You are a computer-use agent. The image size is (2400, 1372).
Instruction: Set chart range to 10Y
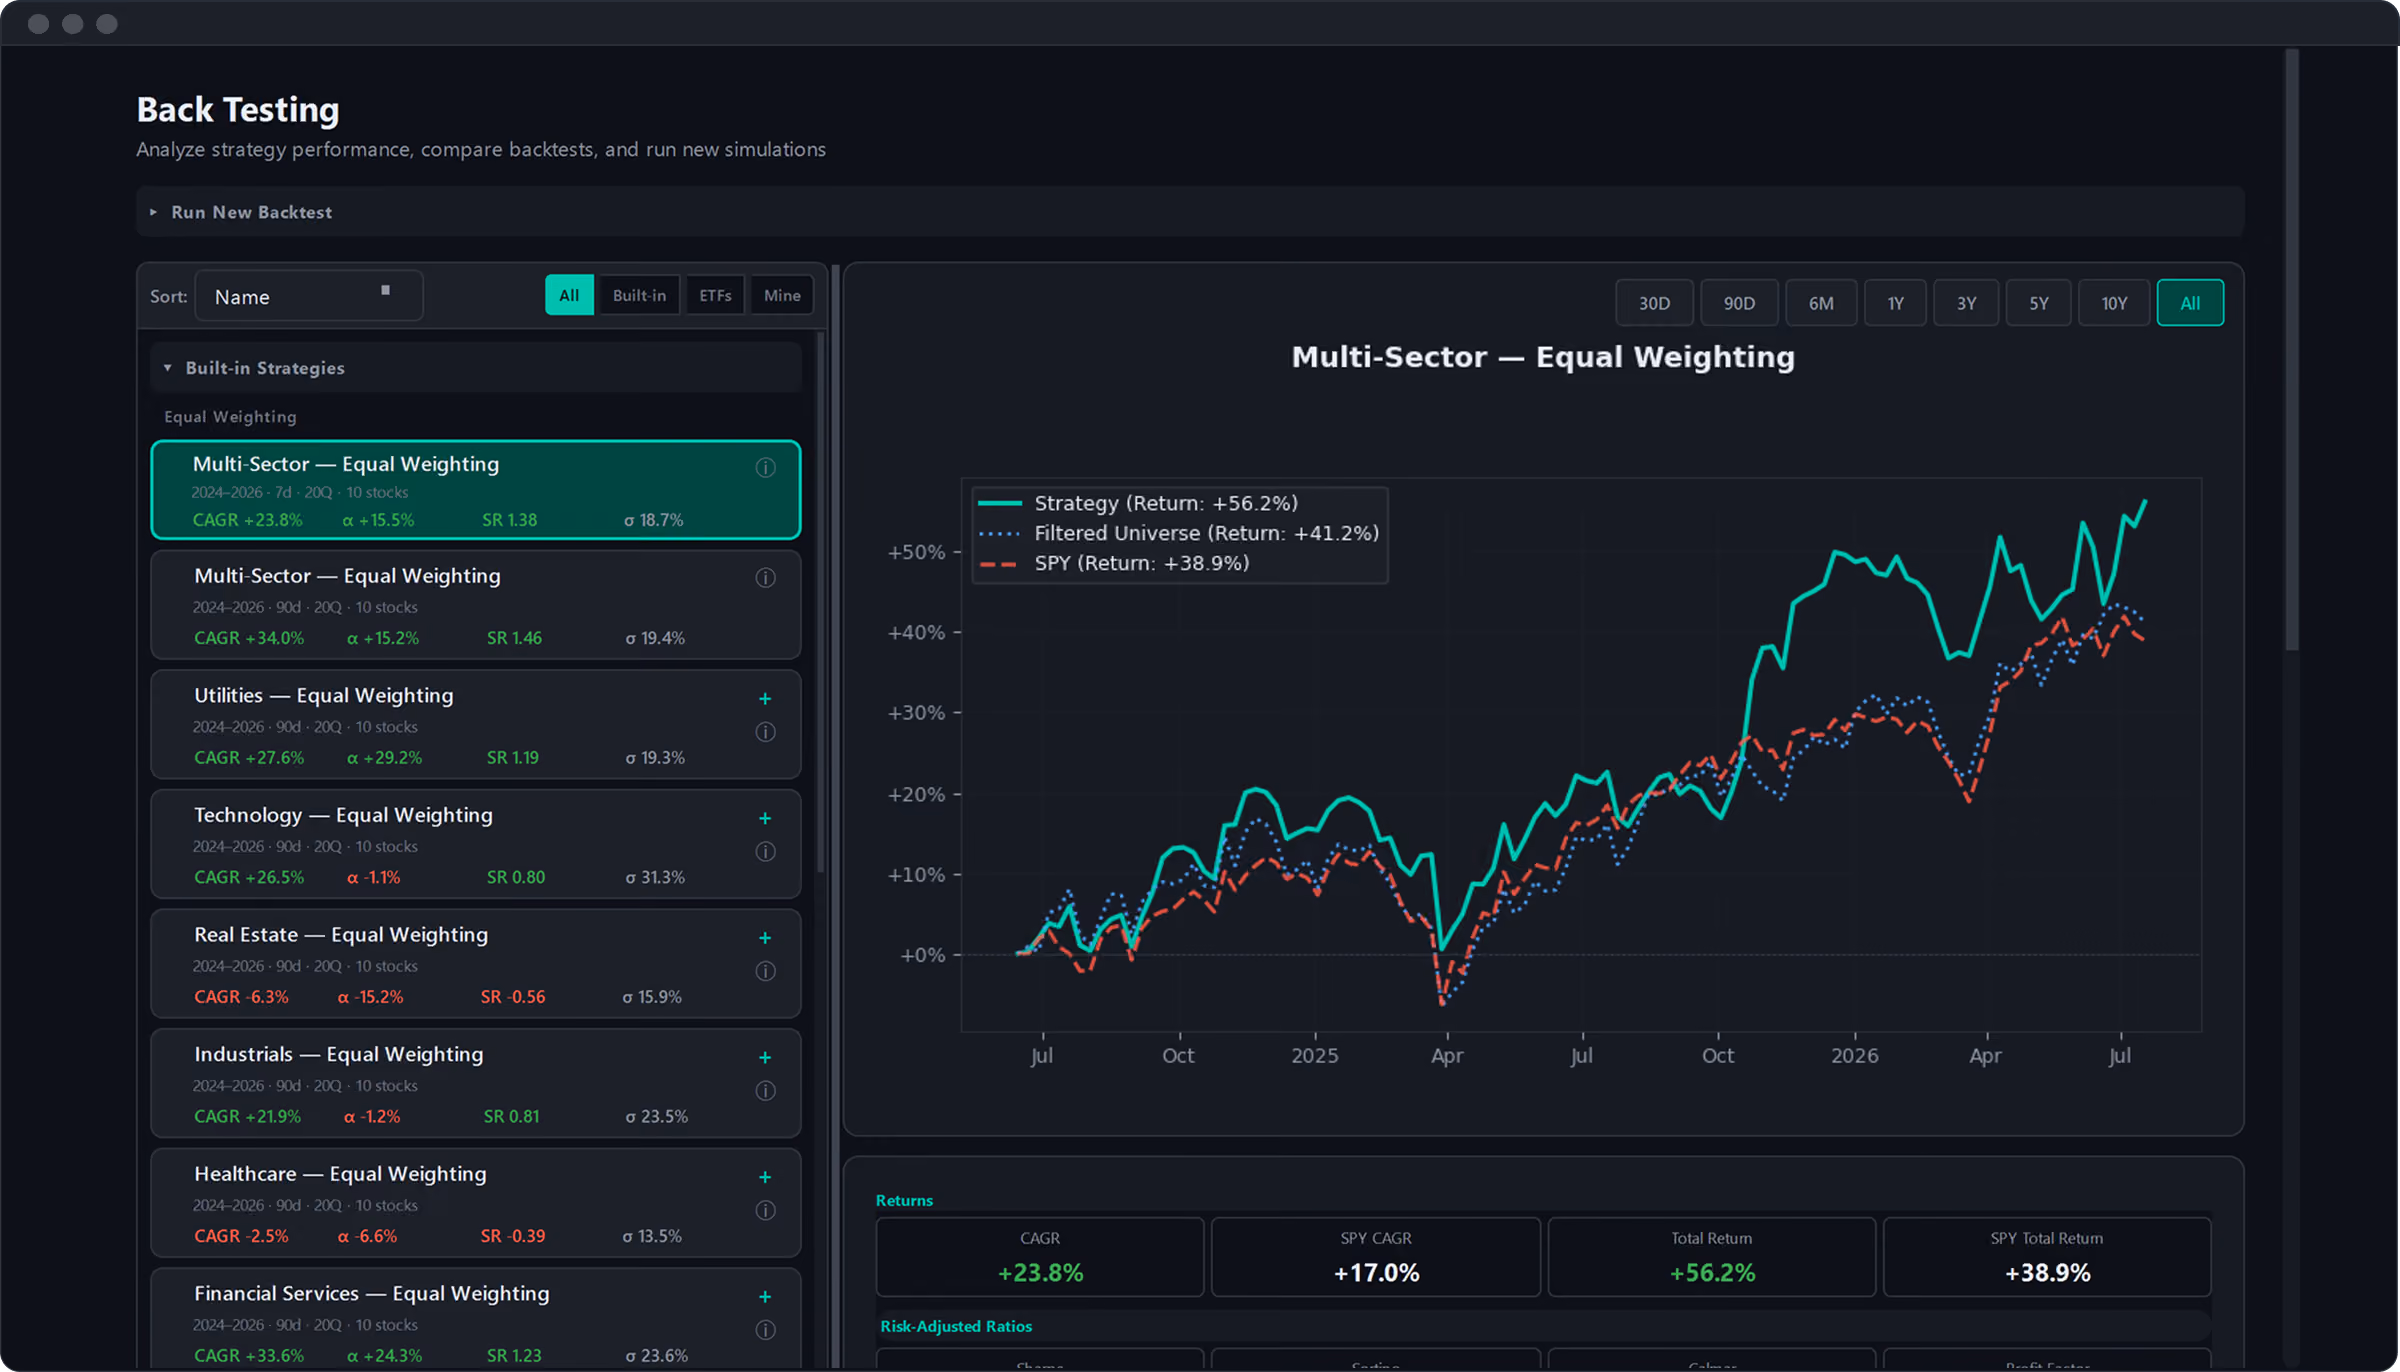point(2114,303)
